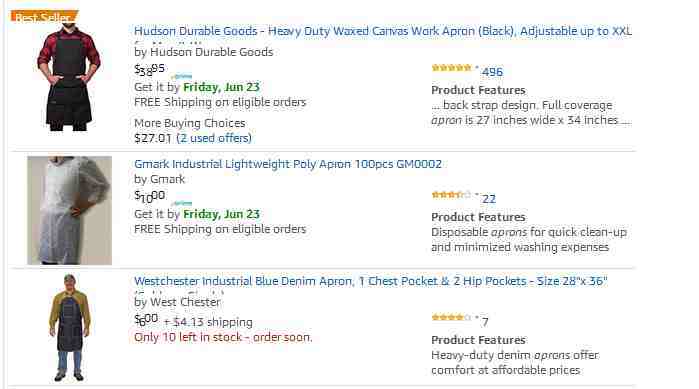Click the Gmark white poly apron thumbnail
This screenshot has height=389, width=699.
click(x=69, y=210)
